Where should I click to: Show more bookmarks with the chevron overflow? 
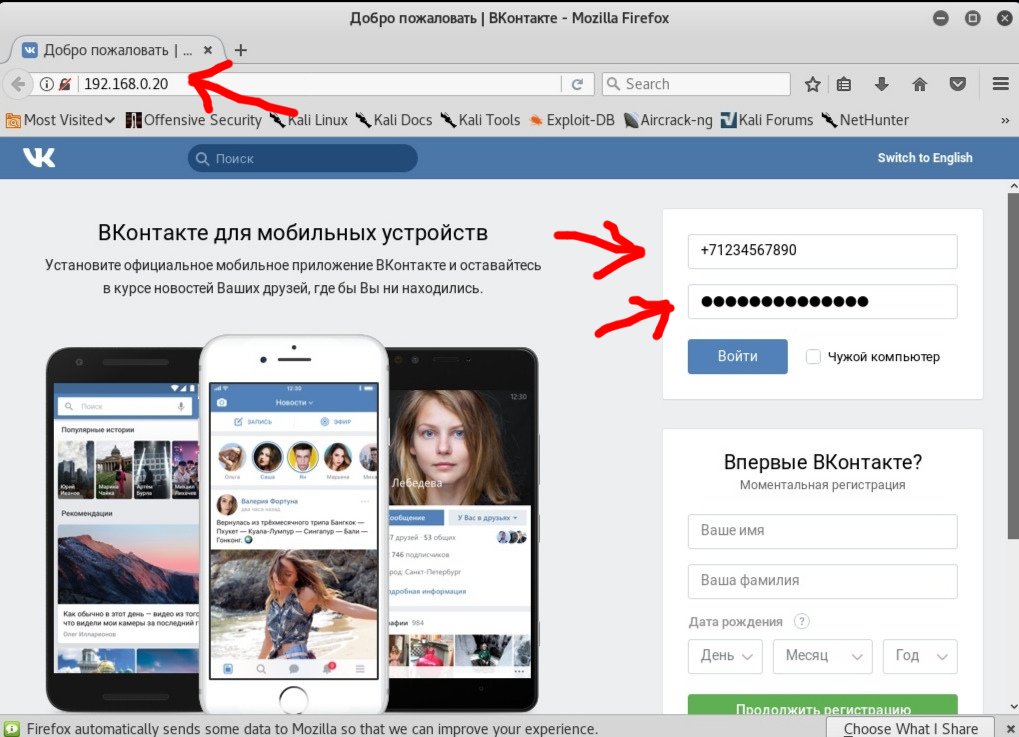(x=1005, y=120)
